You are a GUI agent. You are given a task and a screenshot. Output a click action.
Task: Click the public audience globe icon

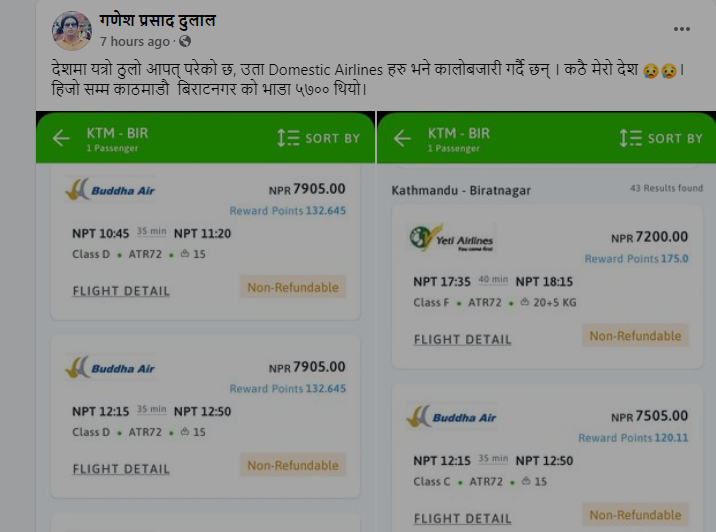(184, 42)
